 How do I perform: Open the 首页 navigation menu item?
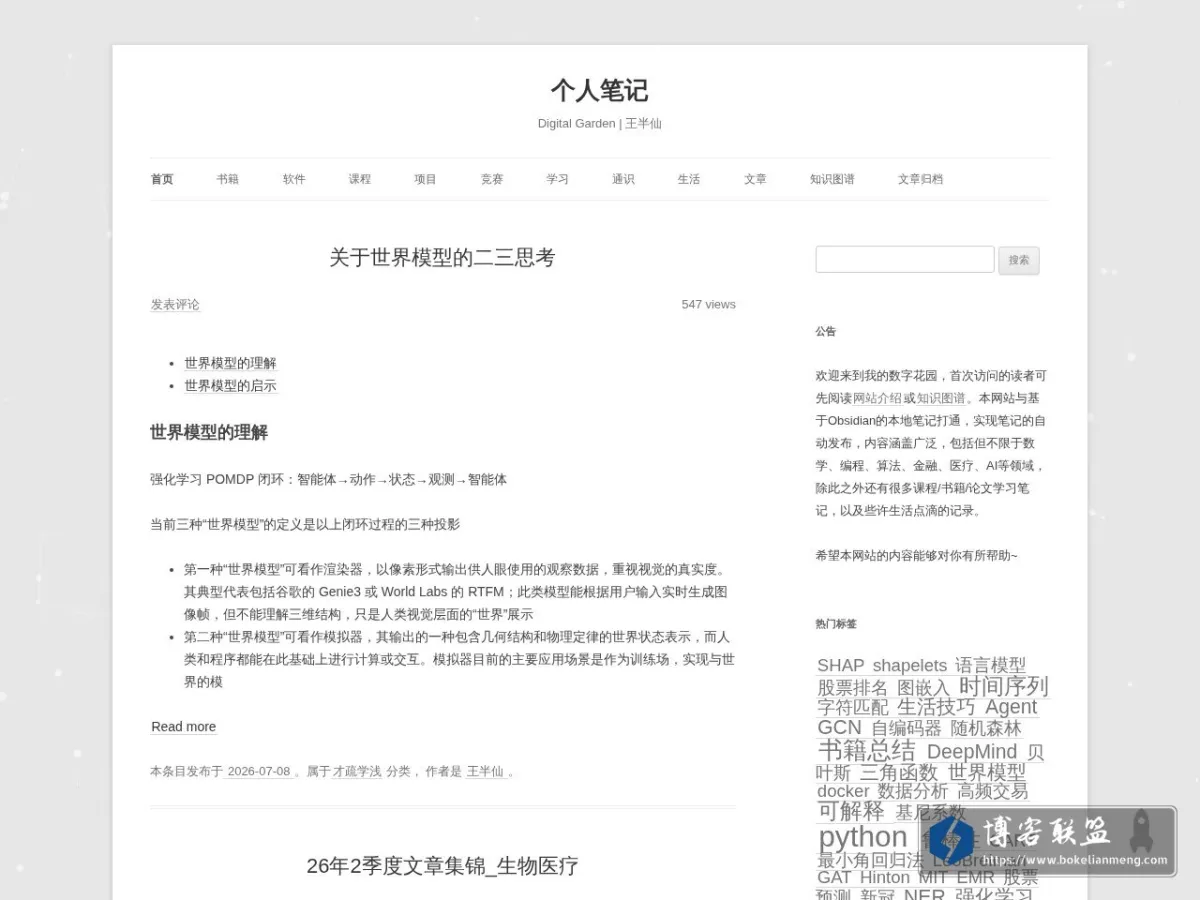(x=162, y=179)
